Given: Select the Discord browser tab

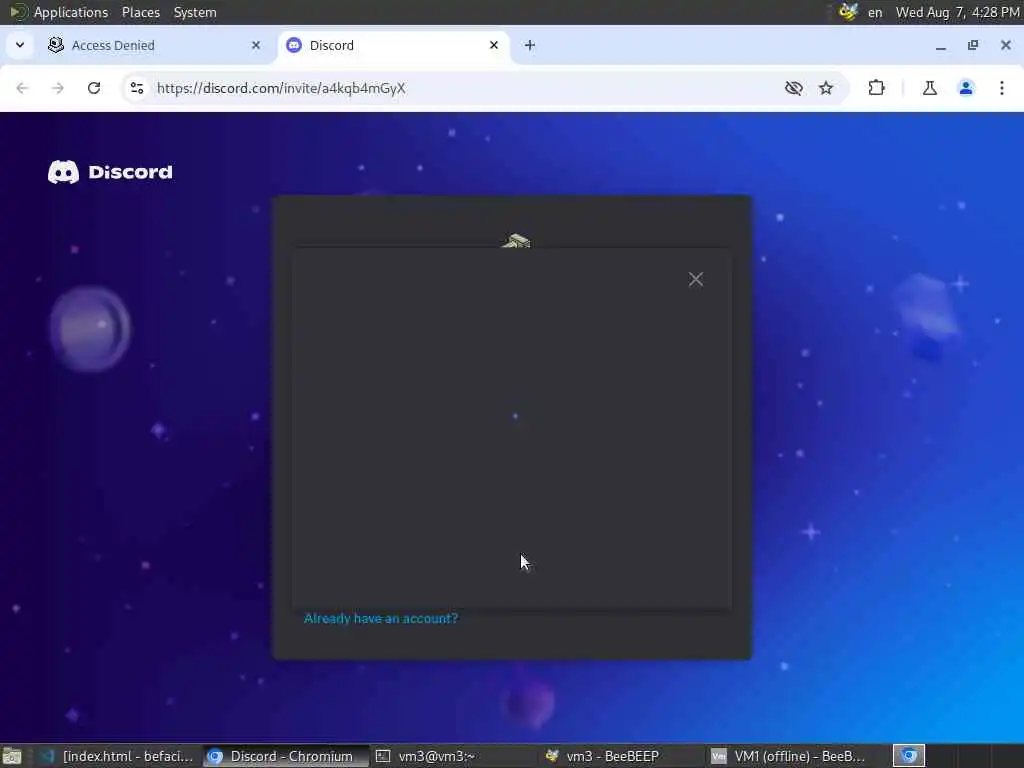Looking at the screenshot, I should (392, 45).
